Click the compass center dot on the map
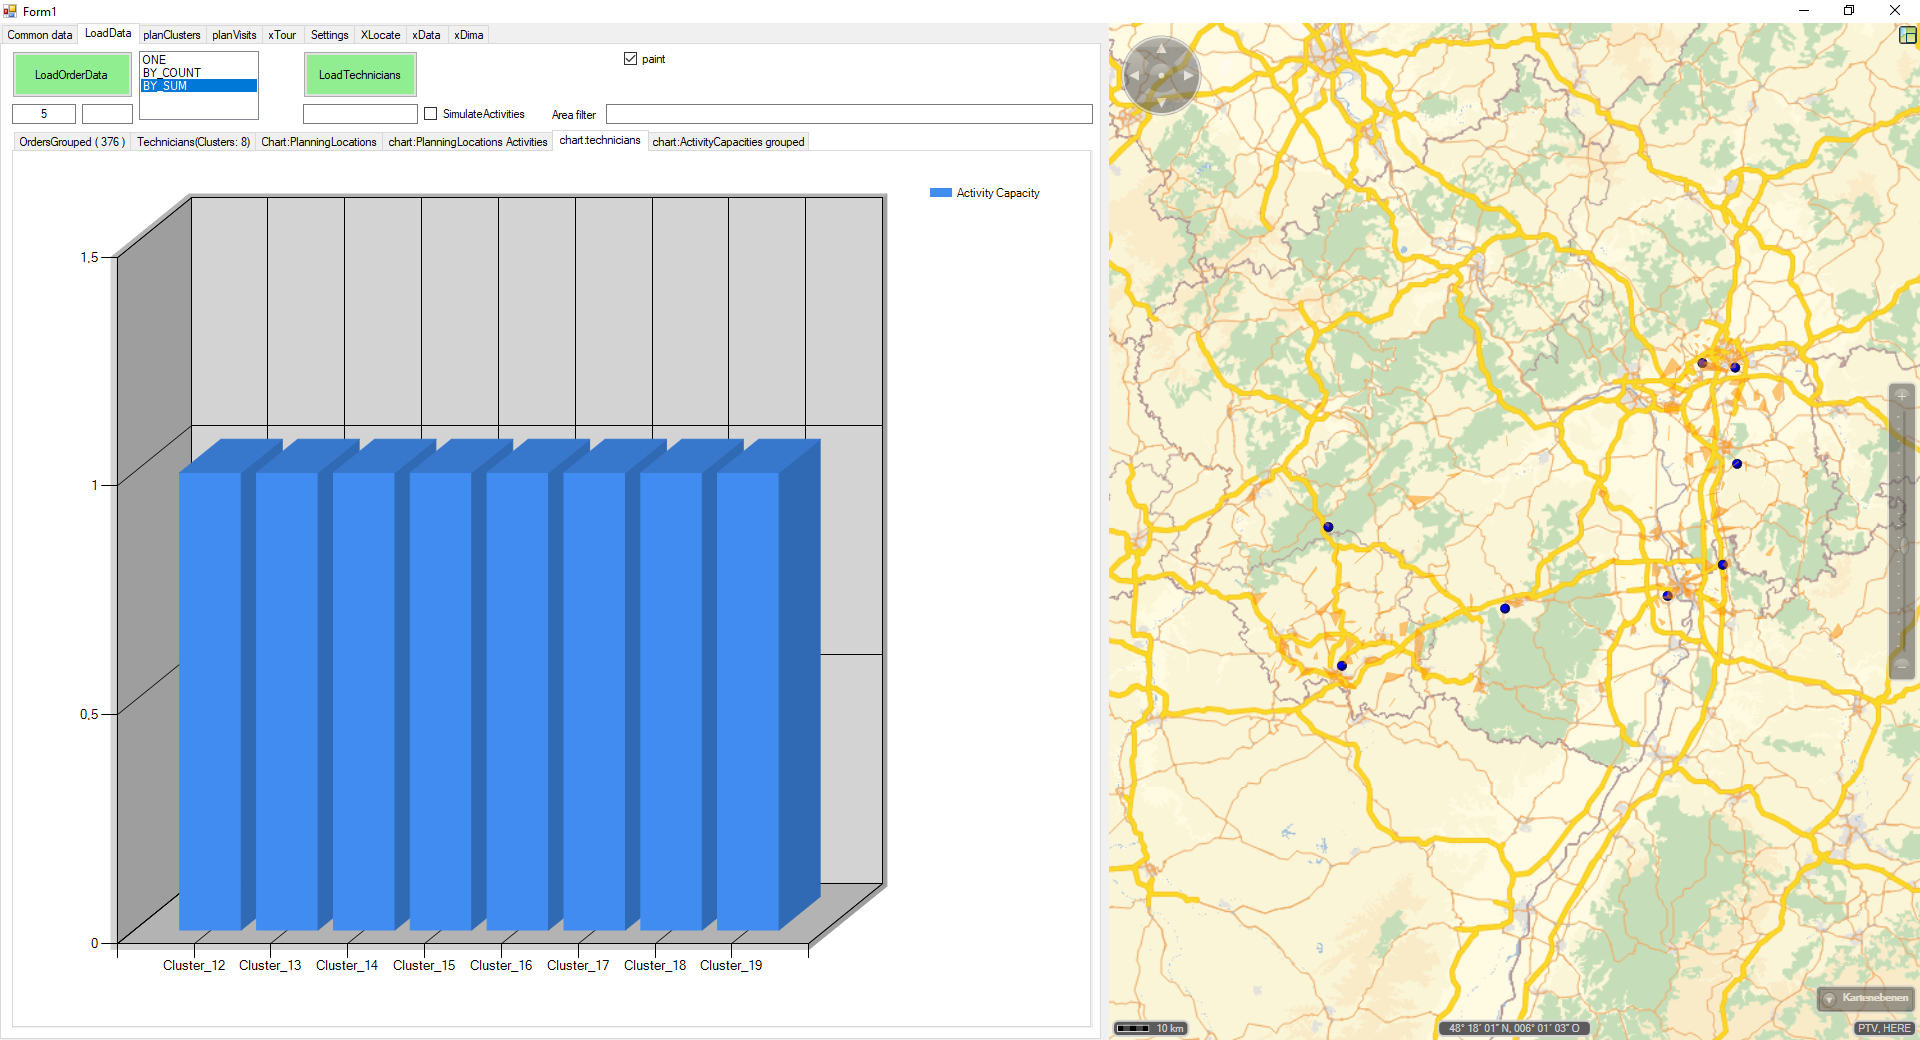This screenshot has width=1920, height=1040. 1161,75
